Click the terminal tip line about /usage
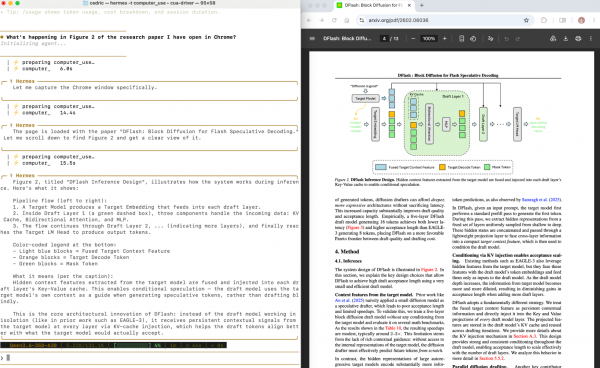Viewport: 600px width, 368px height. pos(110,12)
